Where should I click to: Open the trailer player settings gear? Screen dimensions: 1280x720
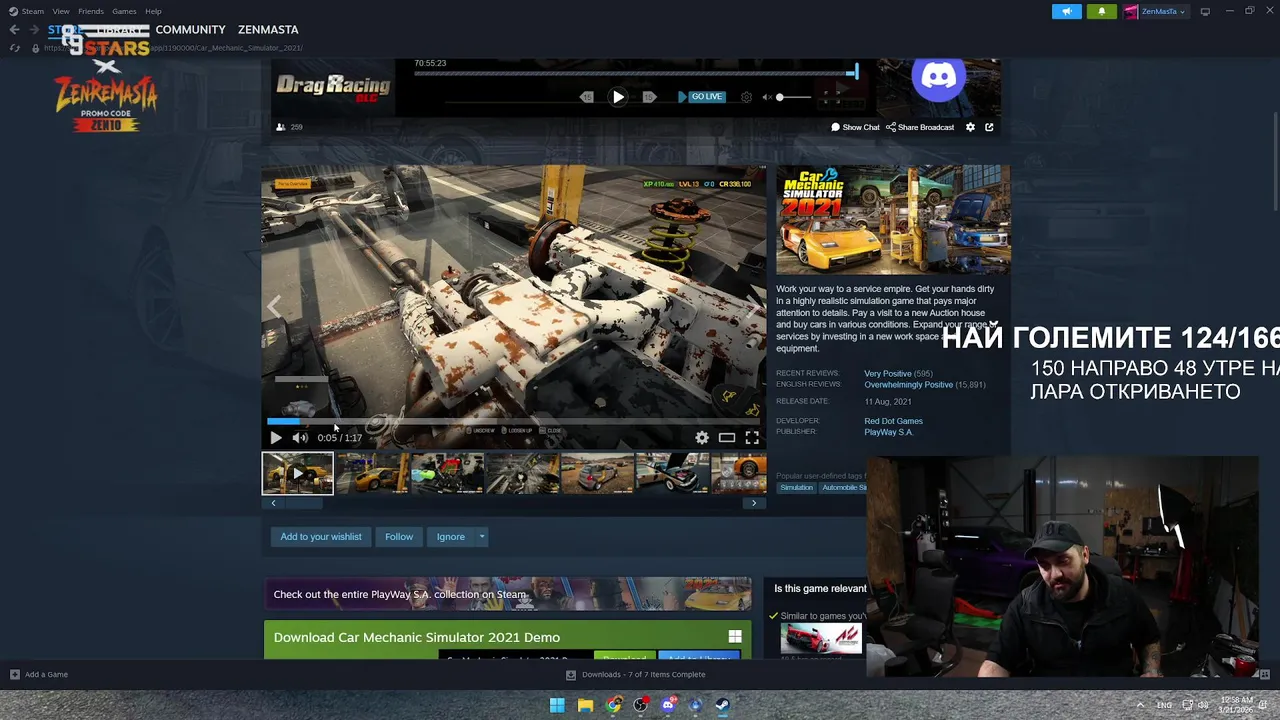click(x=702, y=438)
